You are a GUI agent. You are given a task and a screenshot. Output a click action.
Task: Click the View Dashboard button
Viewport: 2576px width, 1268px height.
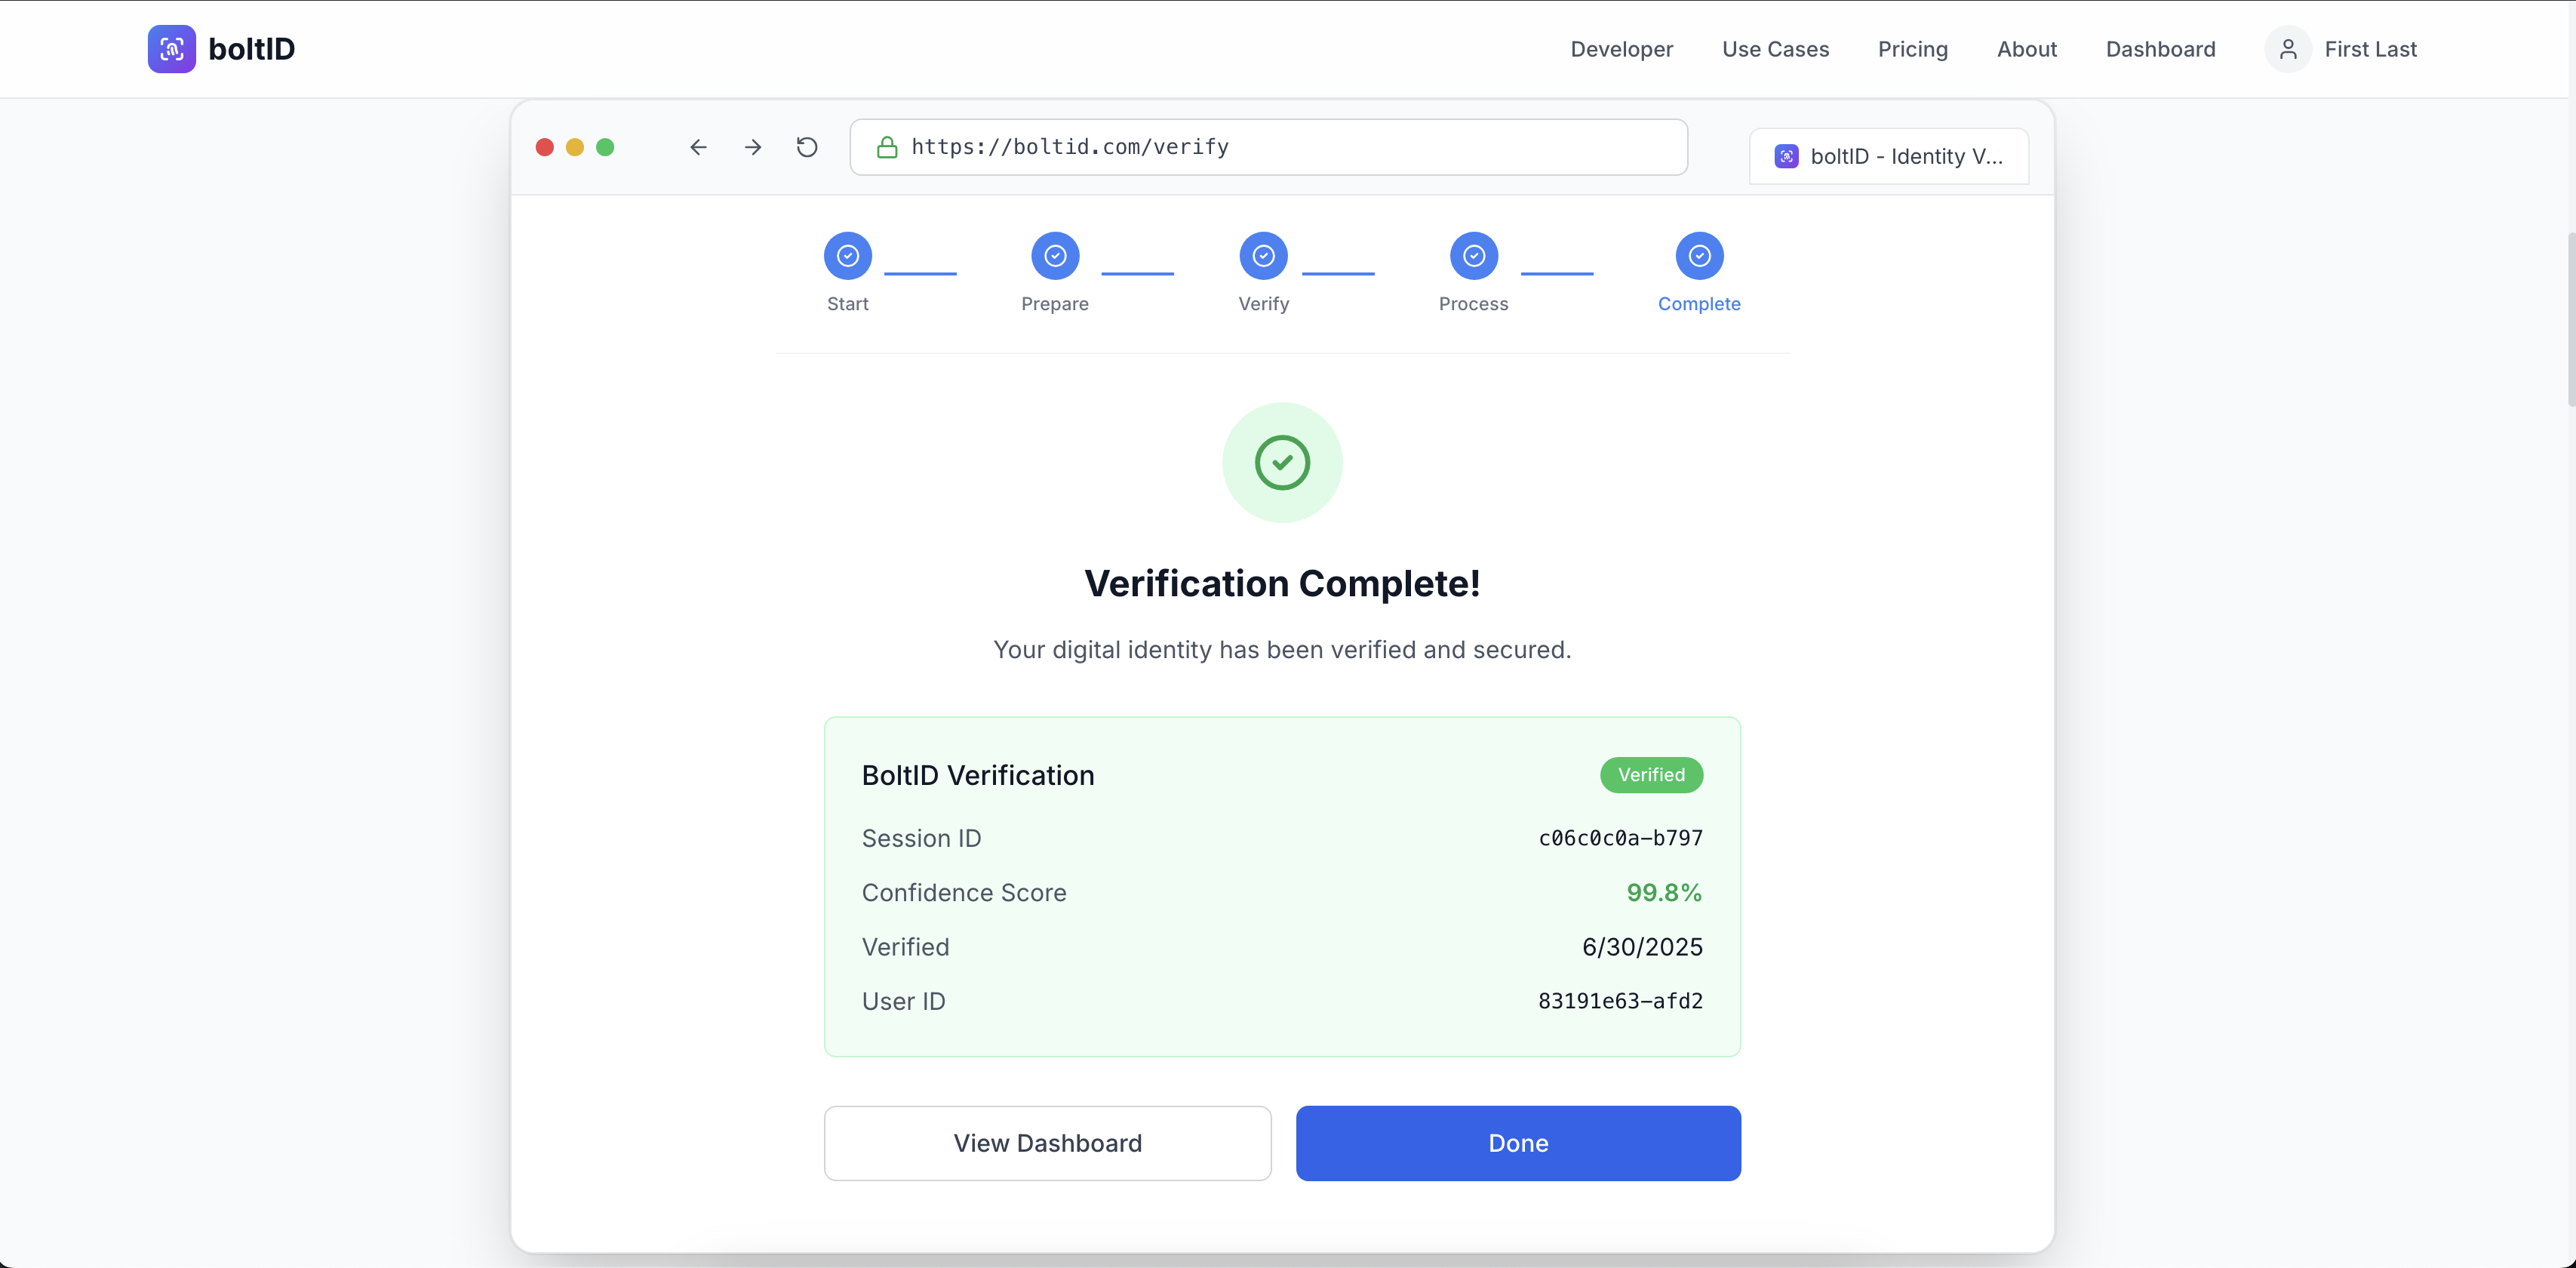[1047, 1143]
